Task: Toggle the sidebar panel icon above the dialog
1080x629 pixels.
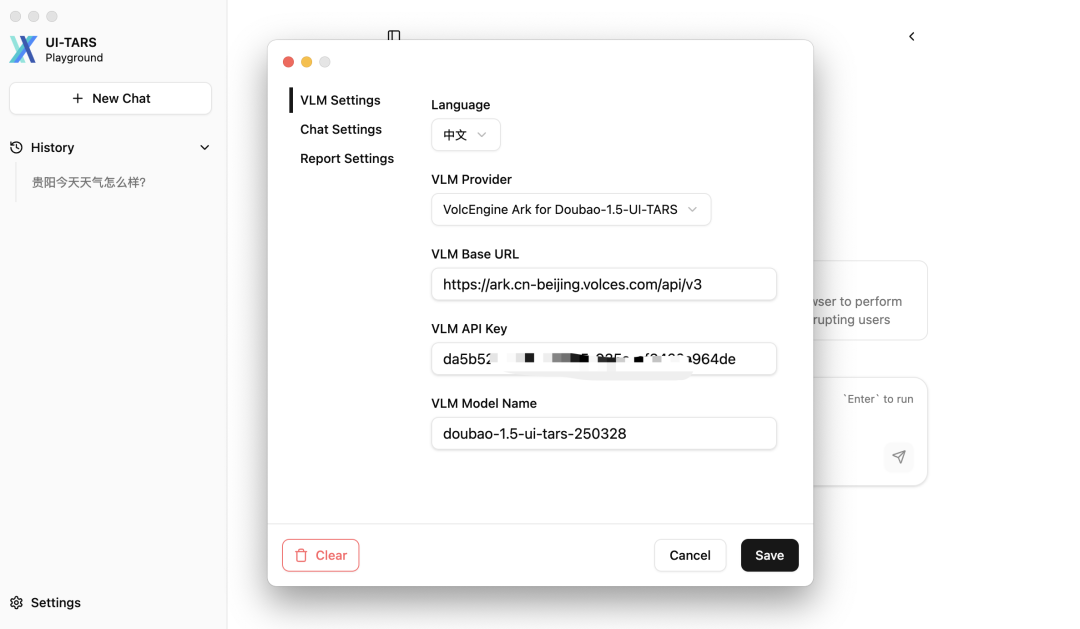Action: (x=394, y=35)
